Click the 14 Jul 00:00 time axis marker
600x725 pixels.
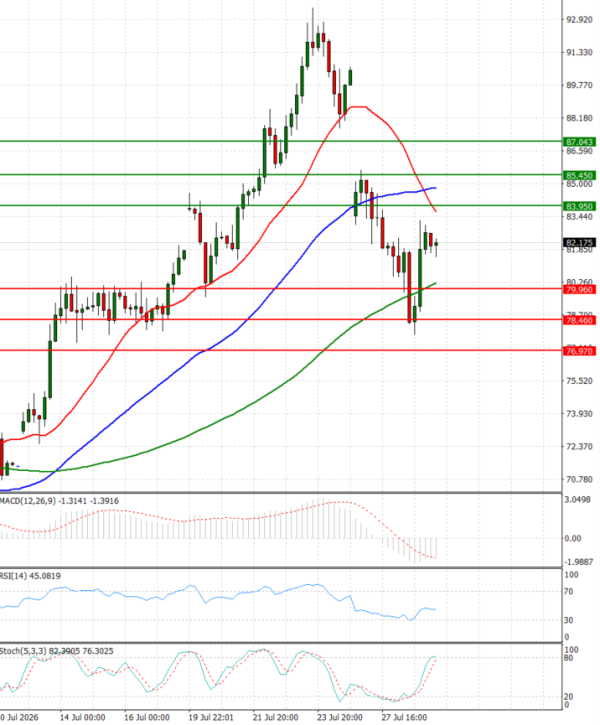tap(82, 717)
